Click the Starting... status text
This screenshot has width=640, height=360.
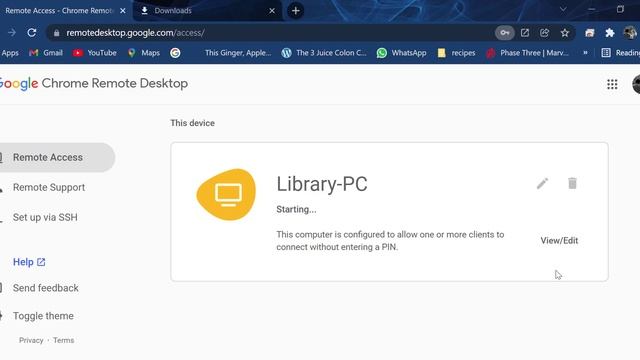(x=296, y=209)
